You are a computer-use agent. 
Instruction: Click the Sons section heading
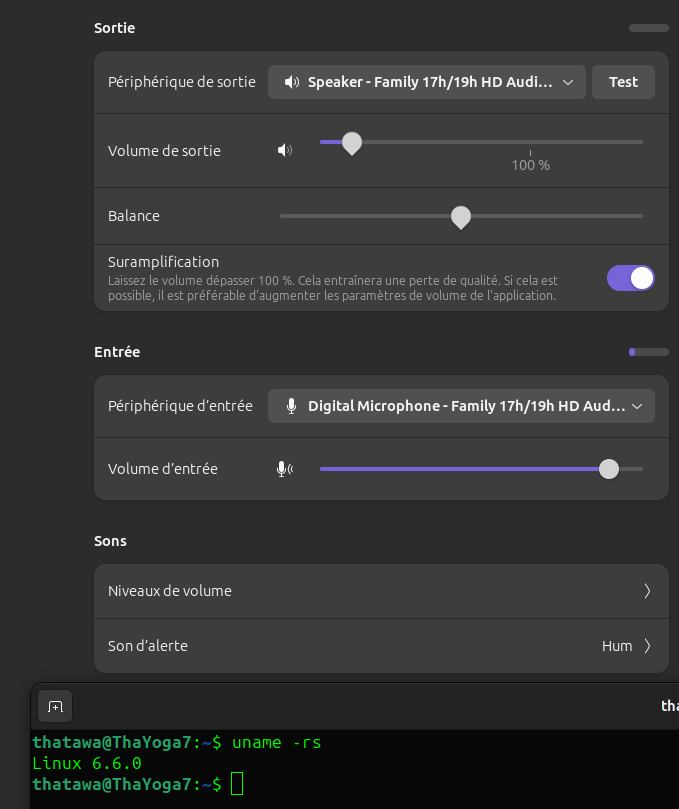click(x=110, y=541)
